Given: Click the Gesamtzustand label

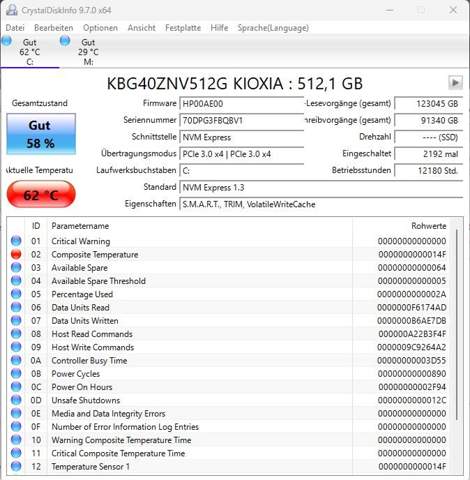Looking at the screenshot, I should pos(40,103).
